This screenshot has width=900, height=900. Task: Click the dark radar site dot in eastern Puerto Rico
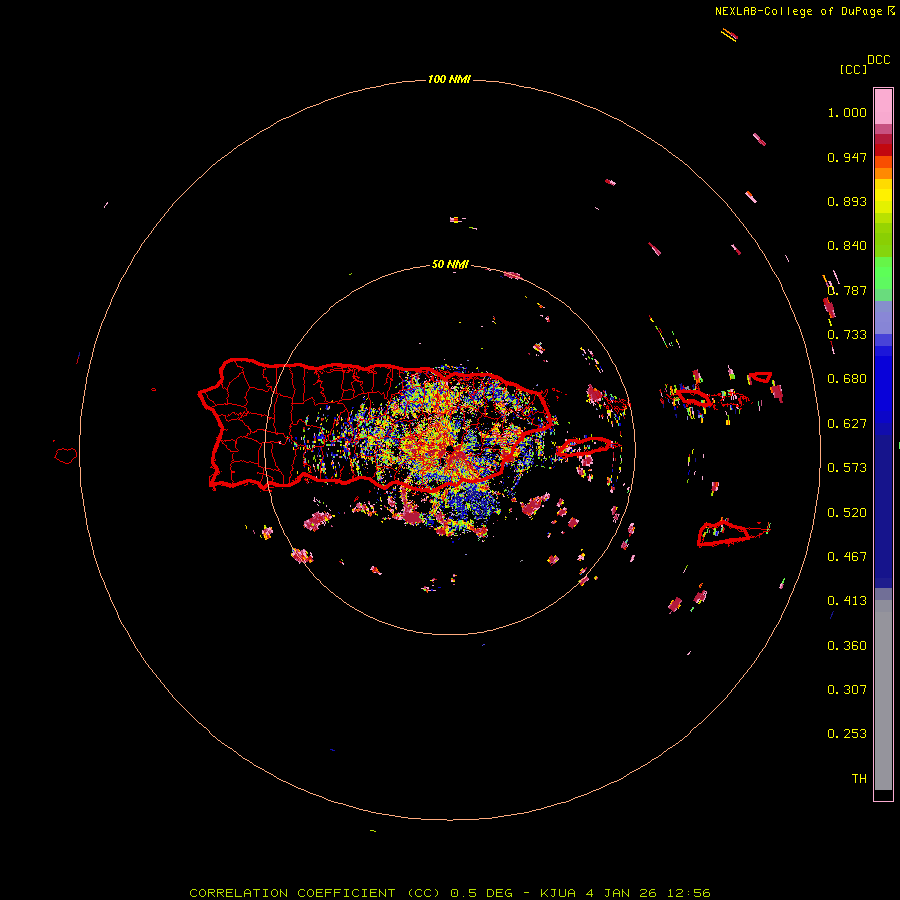[x=450, y=449]
